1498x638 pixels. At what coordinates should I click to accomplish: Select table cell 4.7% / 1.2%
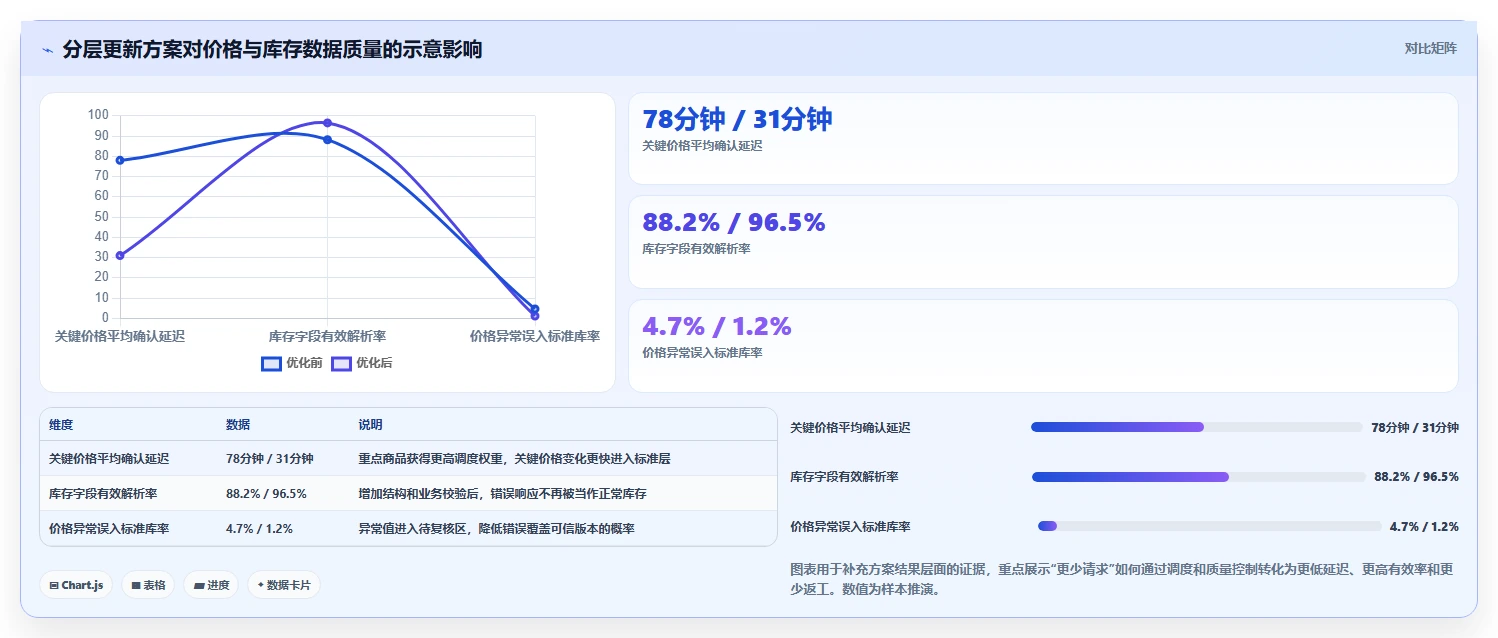[259, 528]
